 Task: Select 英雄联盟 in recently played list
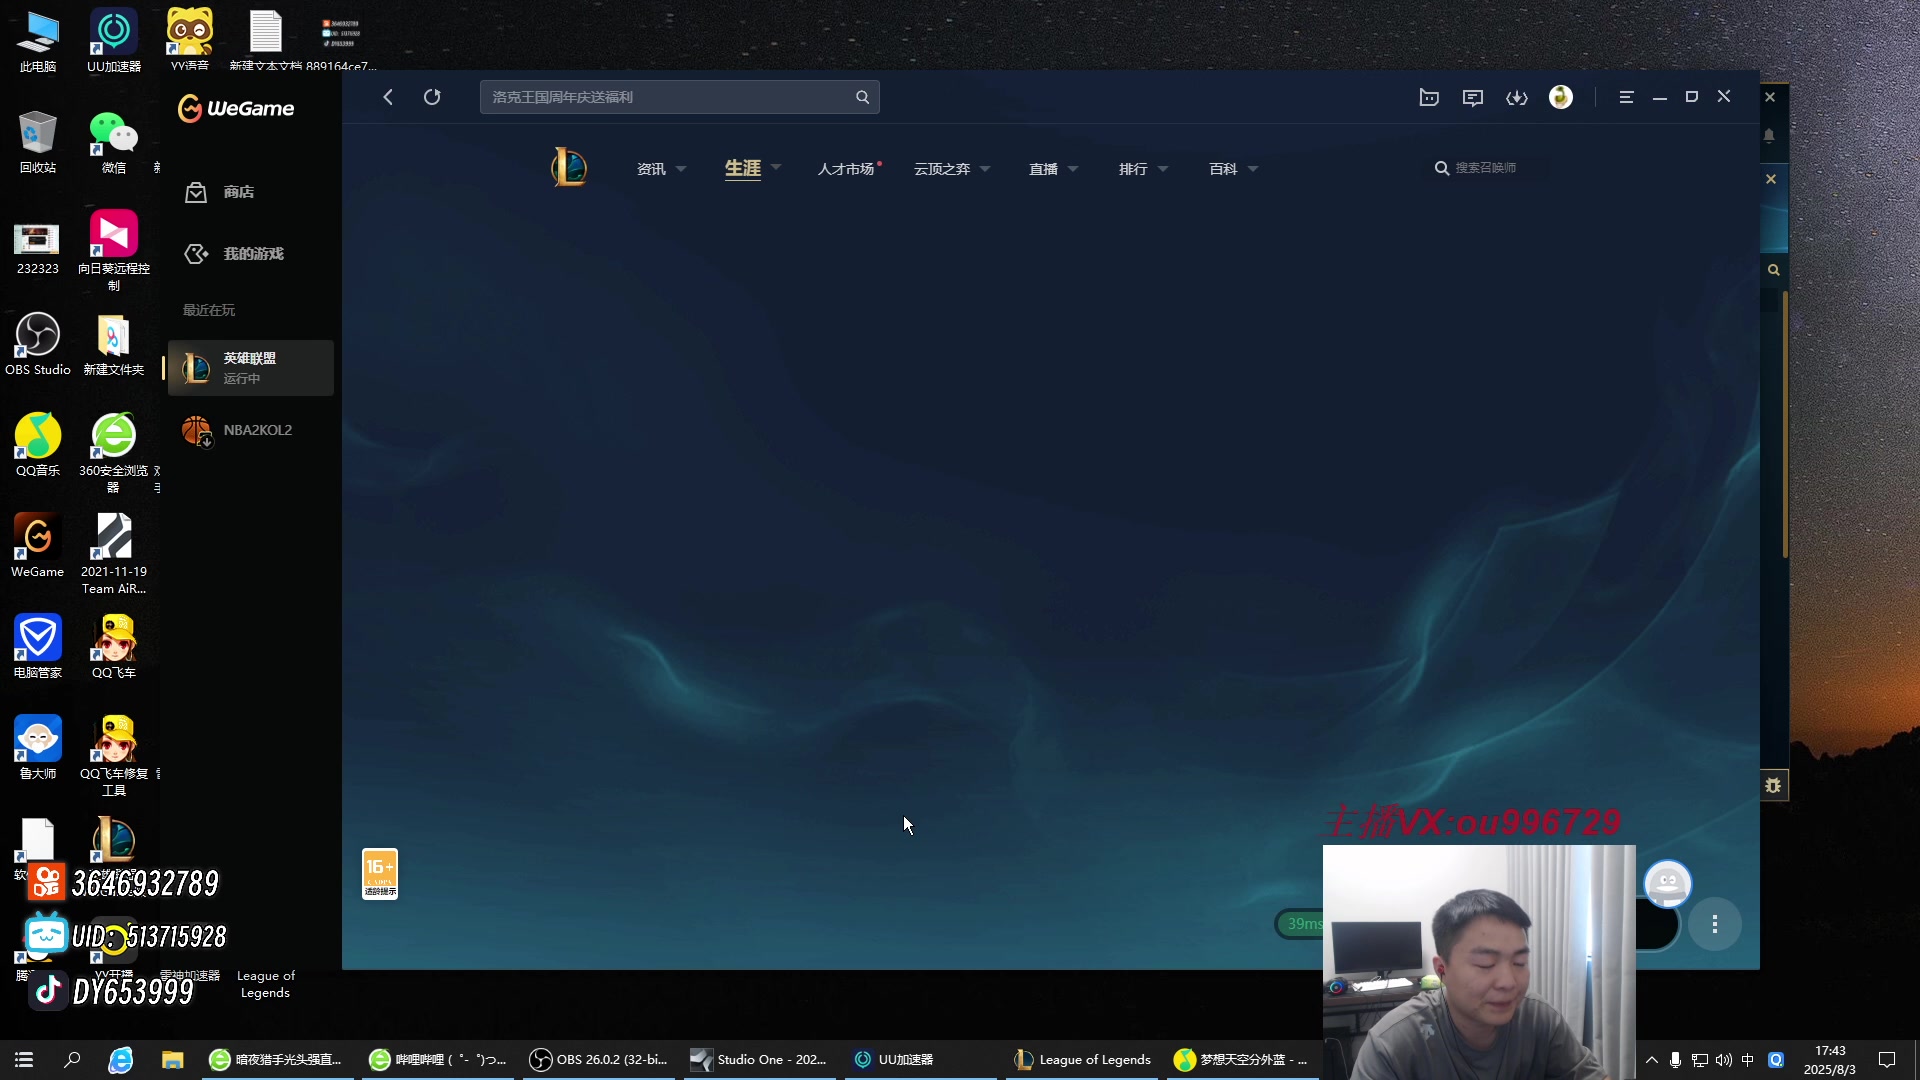(250, 368)
